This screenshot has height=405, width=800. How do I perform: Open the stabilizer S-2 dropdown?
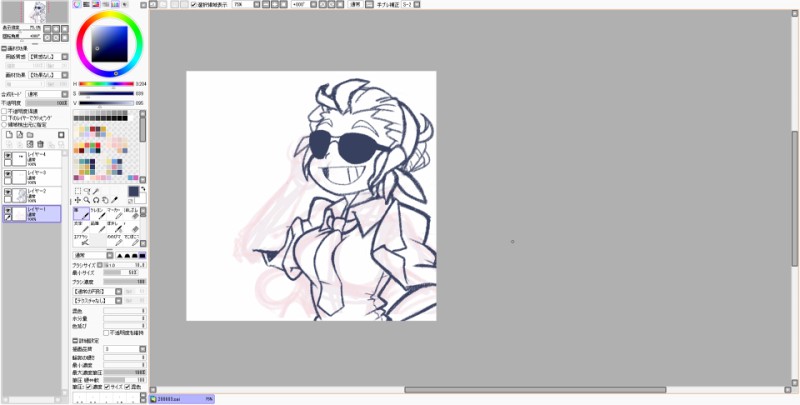tap(417, 5)
